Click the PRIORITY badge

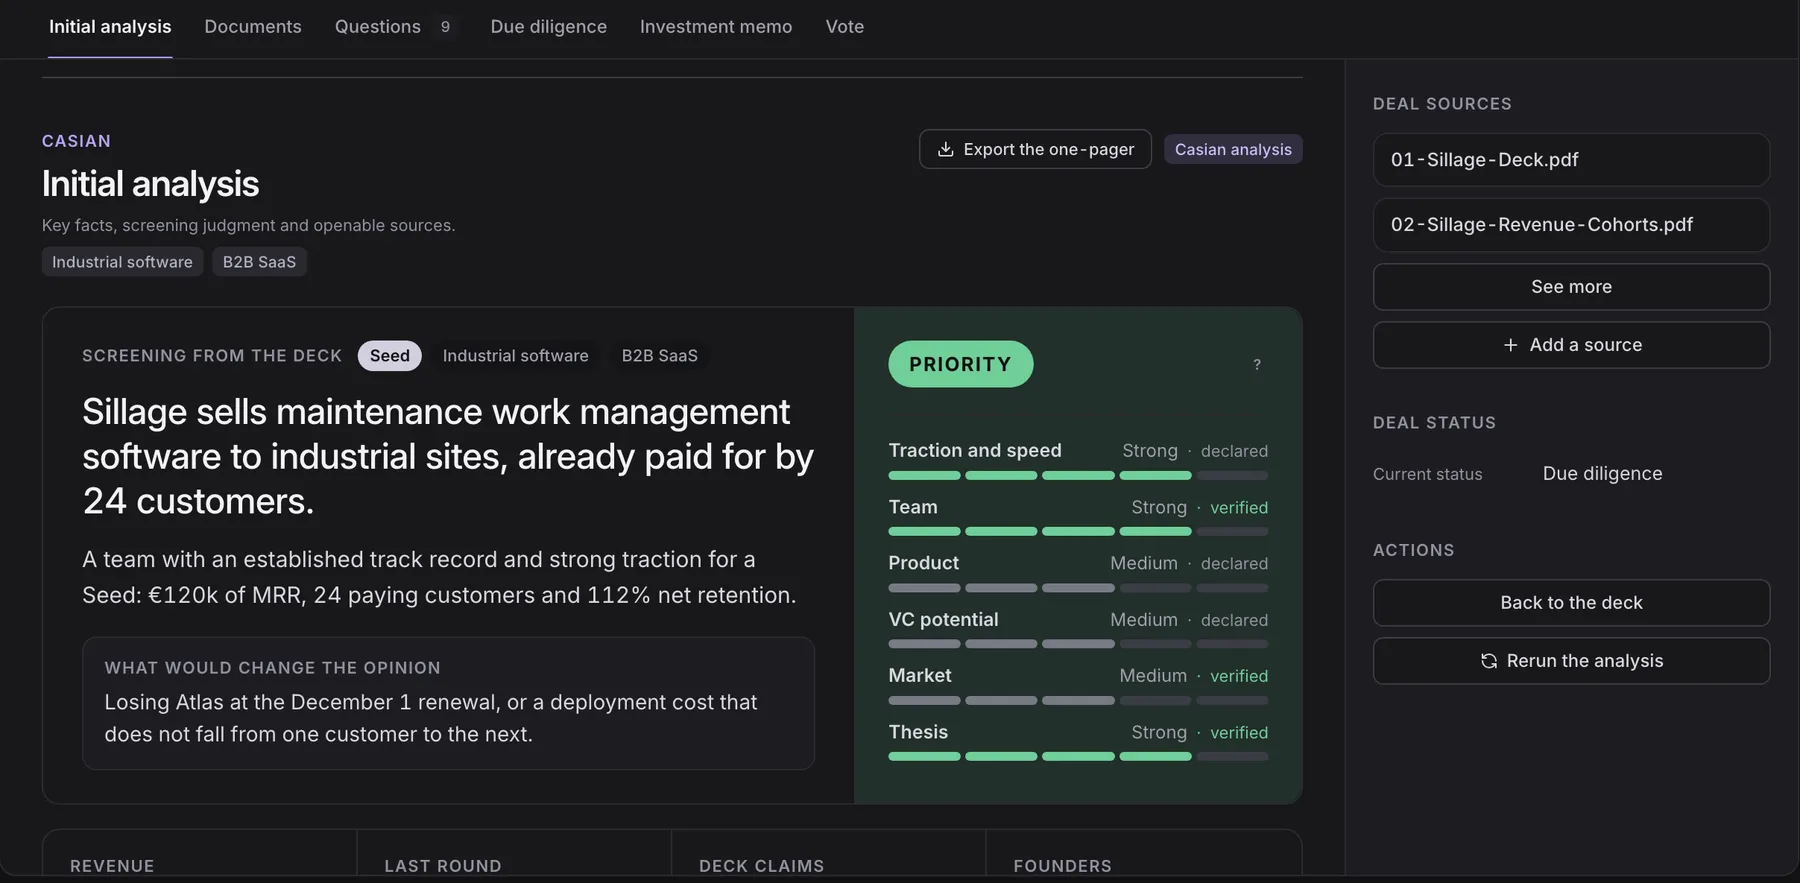click(x=961, y=364)
